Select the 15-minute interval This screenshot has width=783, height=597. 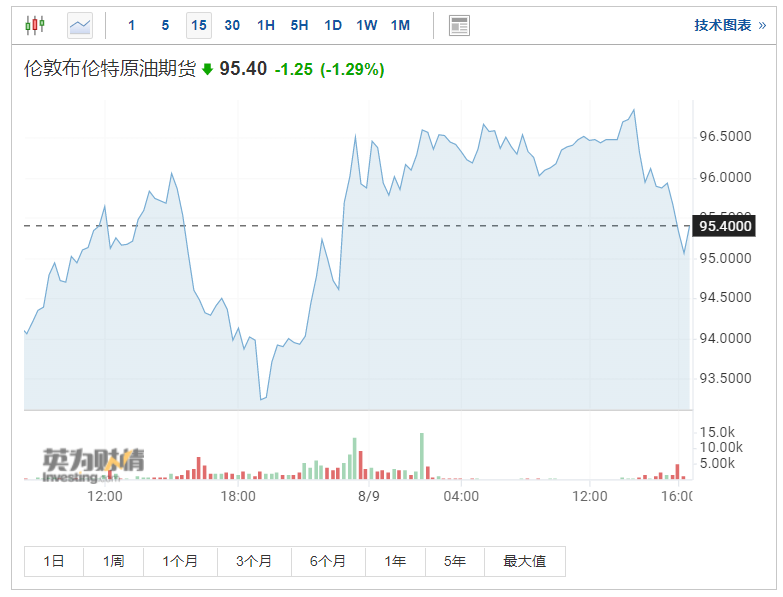[x=199, y=25]
